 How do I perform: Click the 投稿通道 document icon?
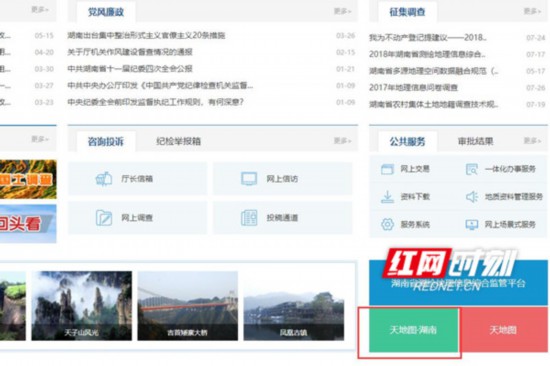pos(249,218)
